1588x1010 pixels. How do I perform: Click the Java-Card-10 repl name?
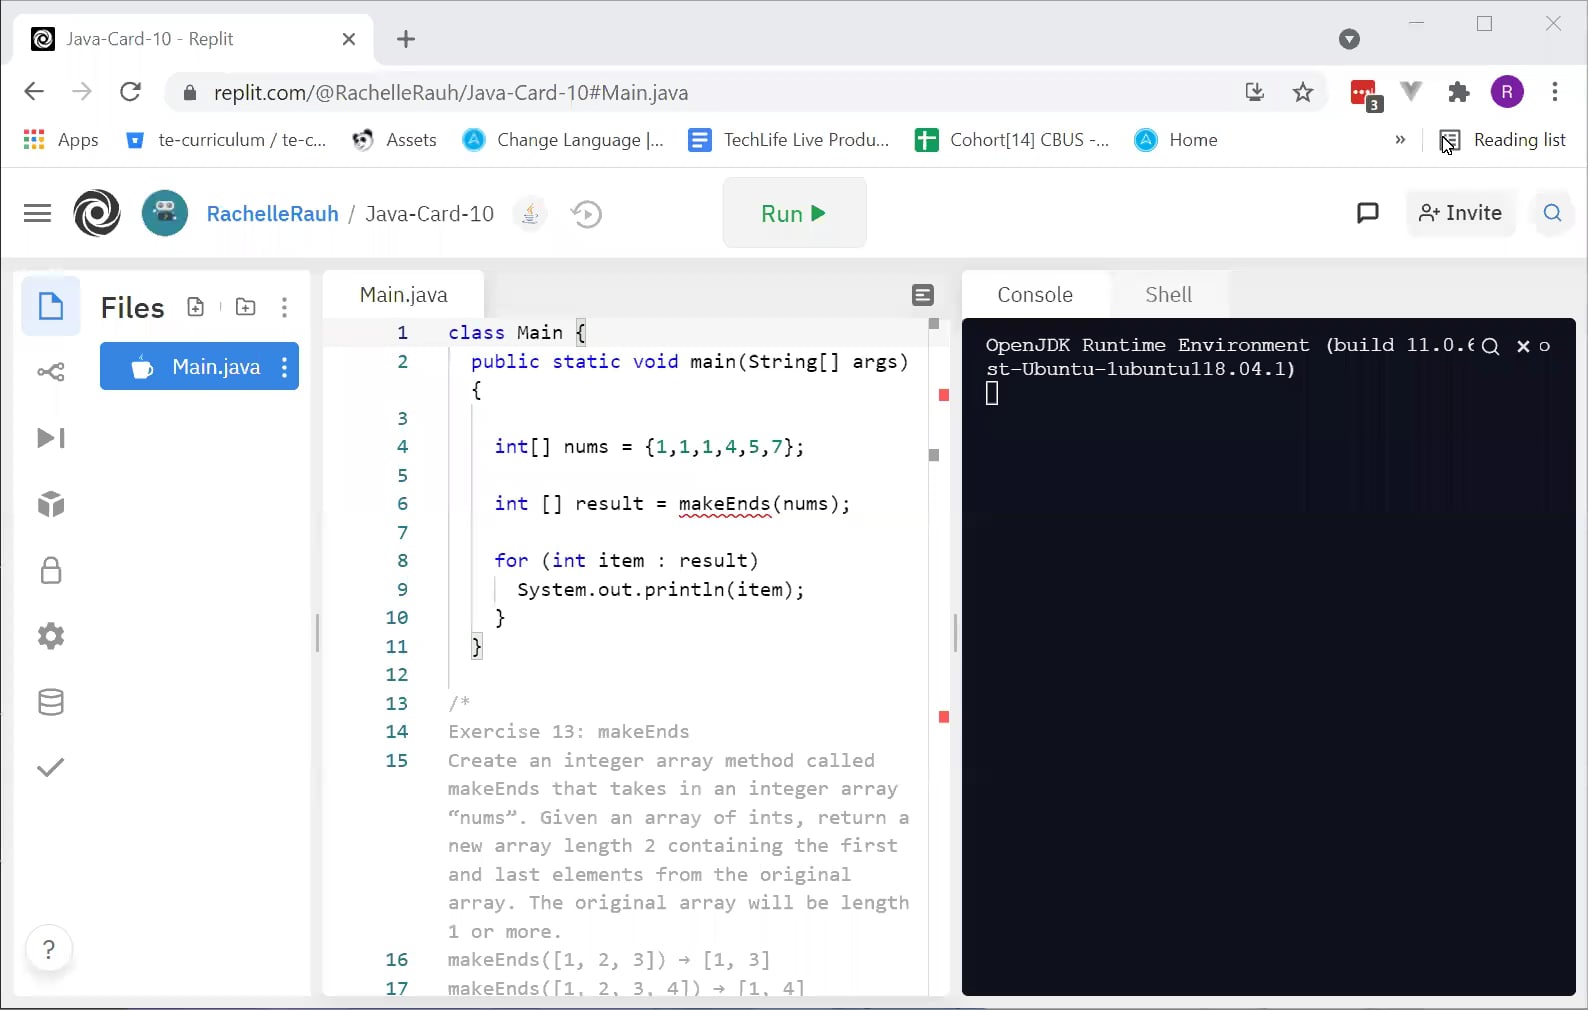(429, 214)
